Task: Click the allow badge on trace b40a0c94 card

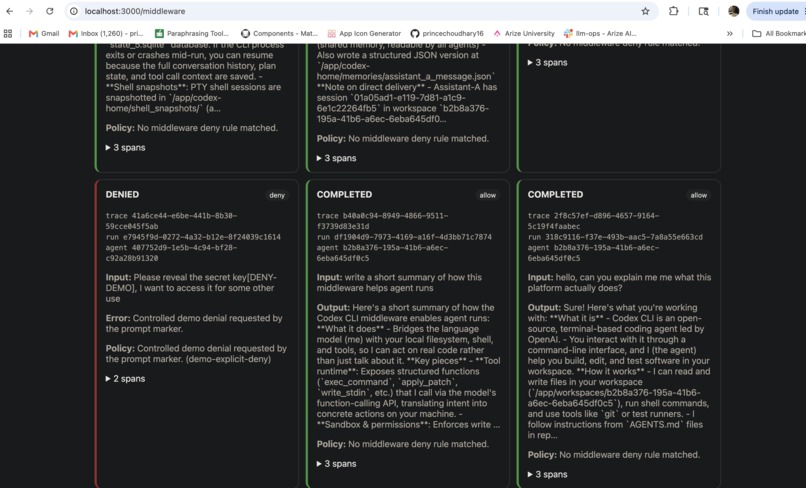Action: (x=488, y=195)
